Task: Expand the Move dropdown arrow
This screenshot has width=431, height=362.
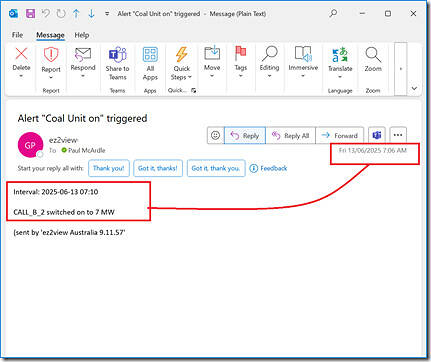Action: (x=212, y=76)
